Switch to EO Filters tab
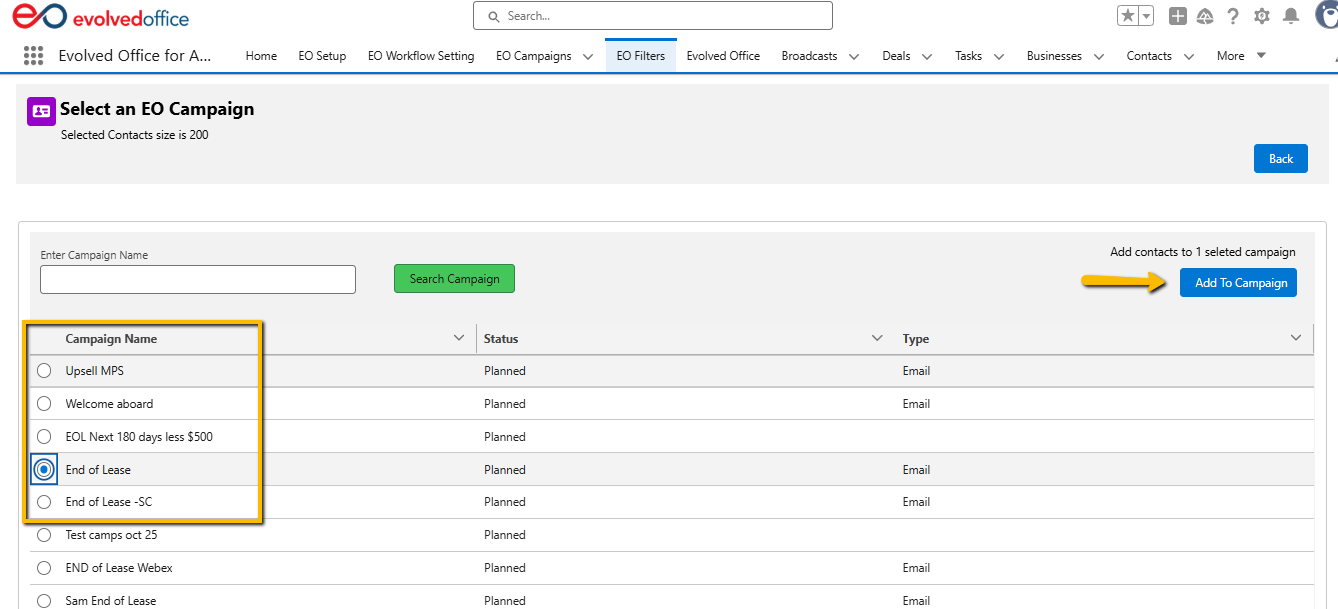This screenshot has height=609, width=1338. [x=641, y=56]
